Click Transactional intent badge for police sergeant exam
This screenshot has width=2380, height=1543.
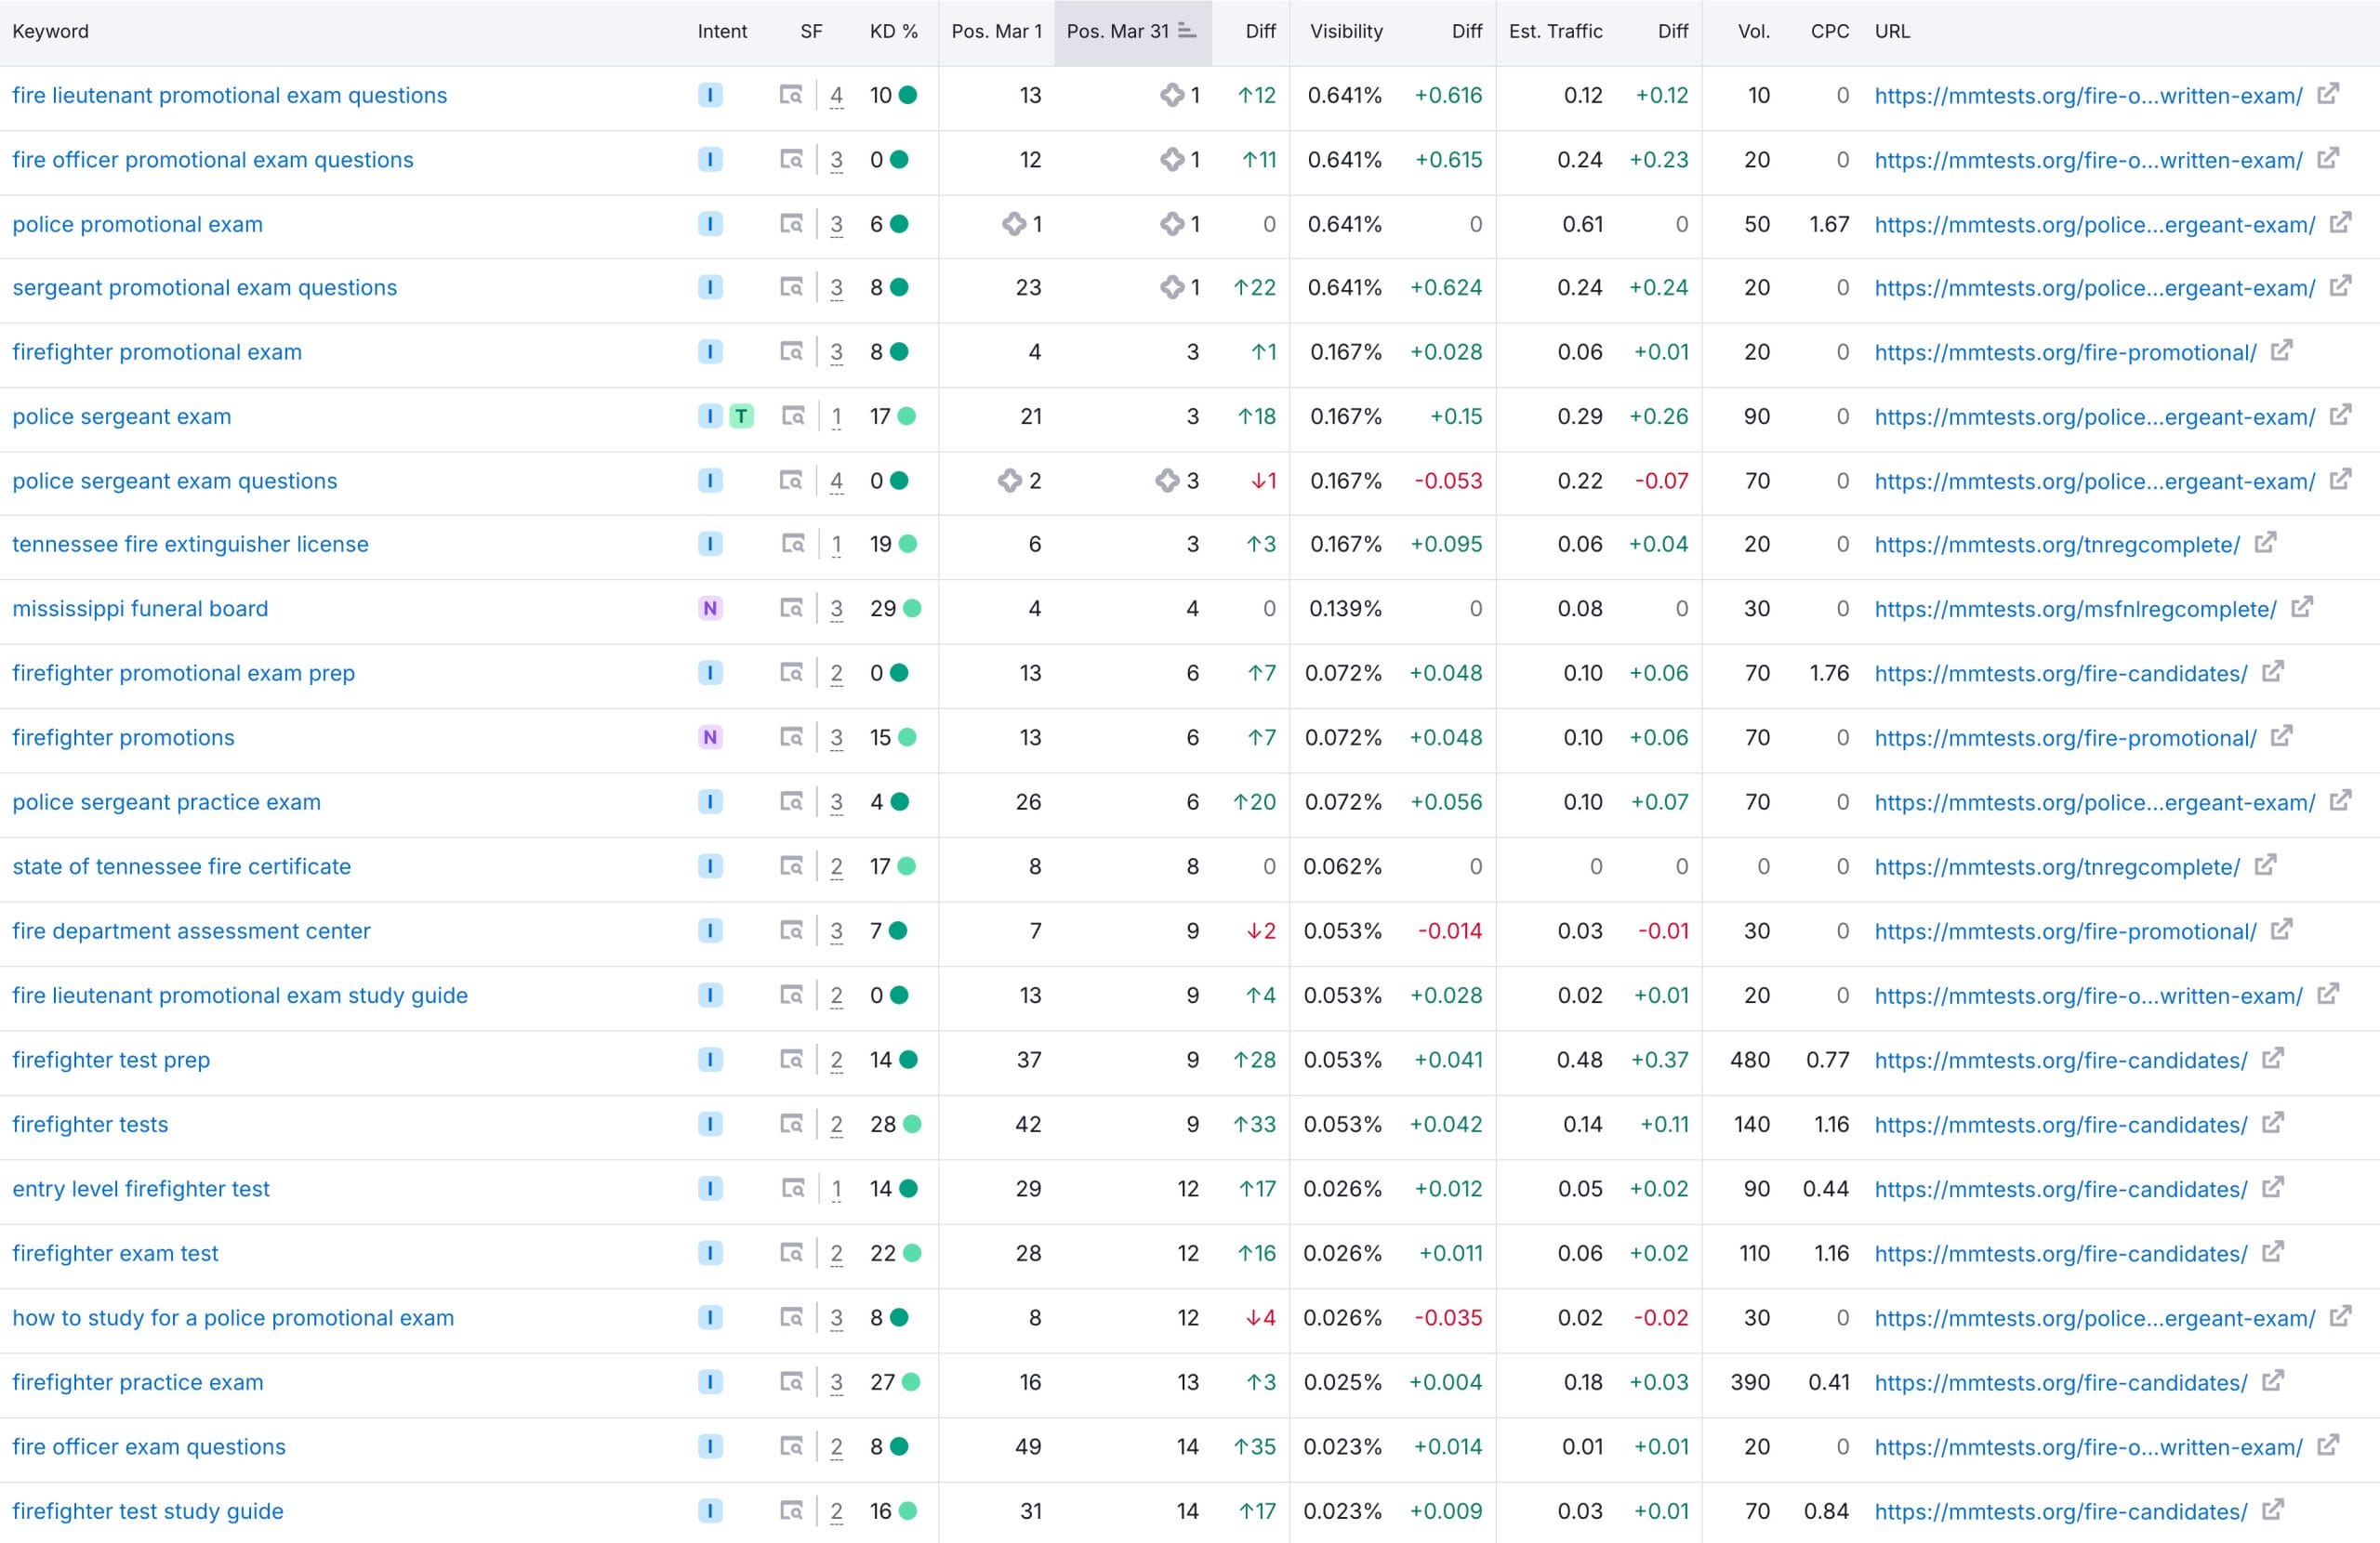click(x=741, y=416)
